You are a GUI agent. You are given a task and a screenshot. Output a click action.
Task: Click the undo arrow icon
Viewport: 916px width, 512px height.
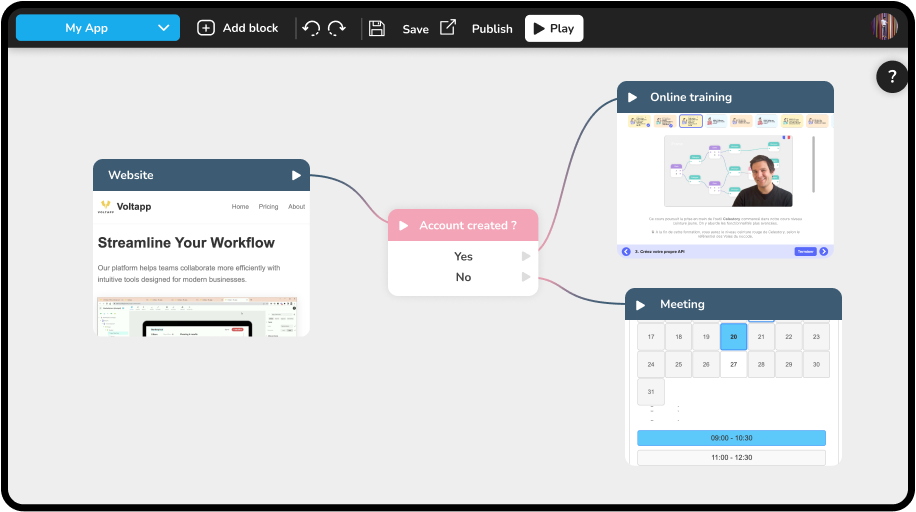311,28
